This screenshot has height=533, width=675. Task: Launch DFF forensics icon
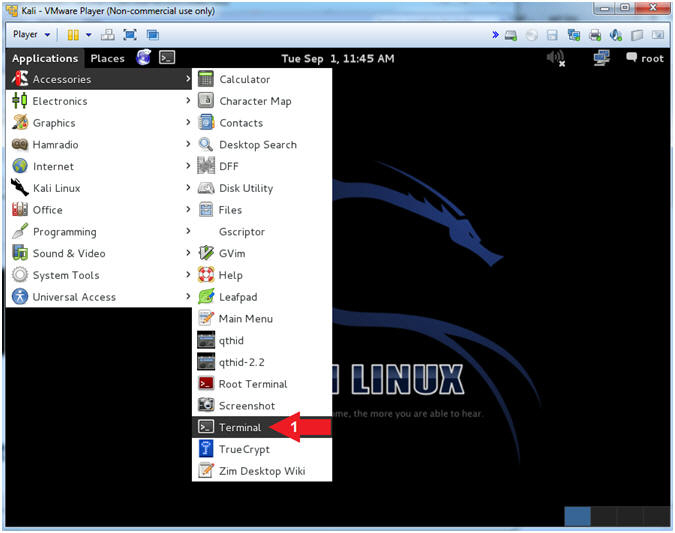206,166
